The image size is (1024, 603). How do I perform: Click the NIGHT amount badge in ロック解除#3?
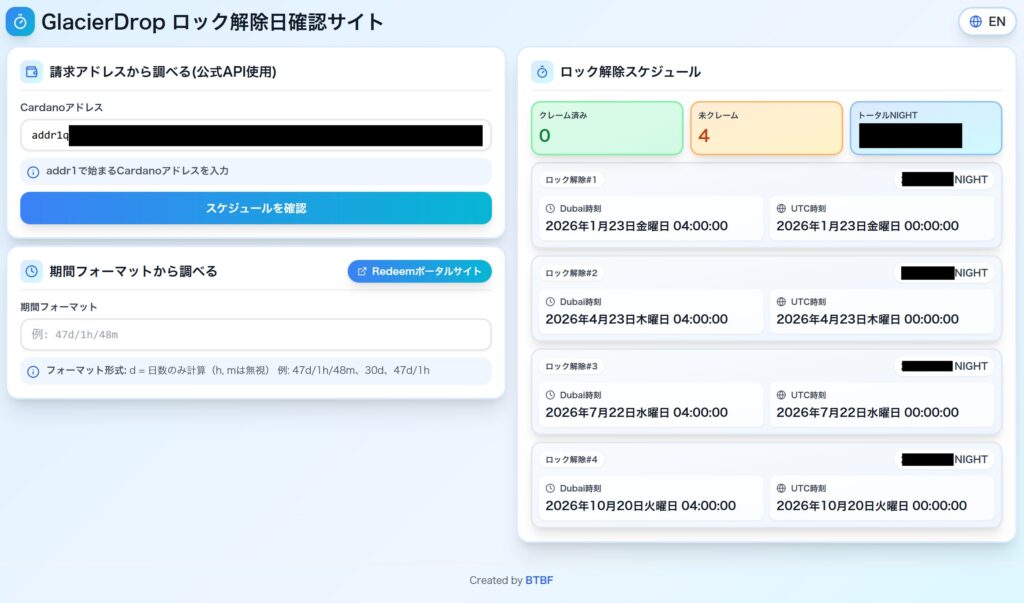pos(945,366)
